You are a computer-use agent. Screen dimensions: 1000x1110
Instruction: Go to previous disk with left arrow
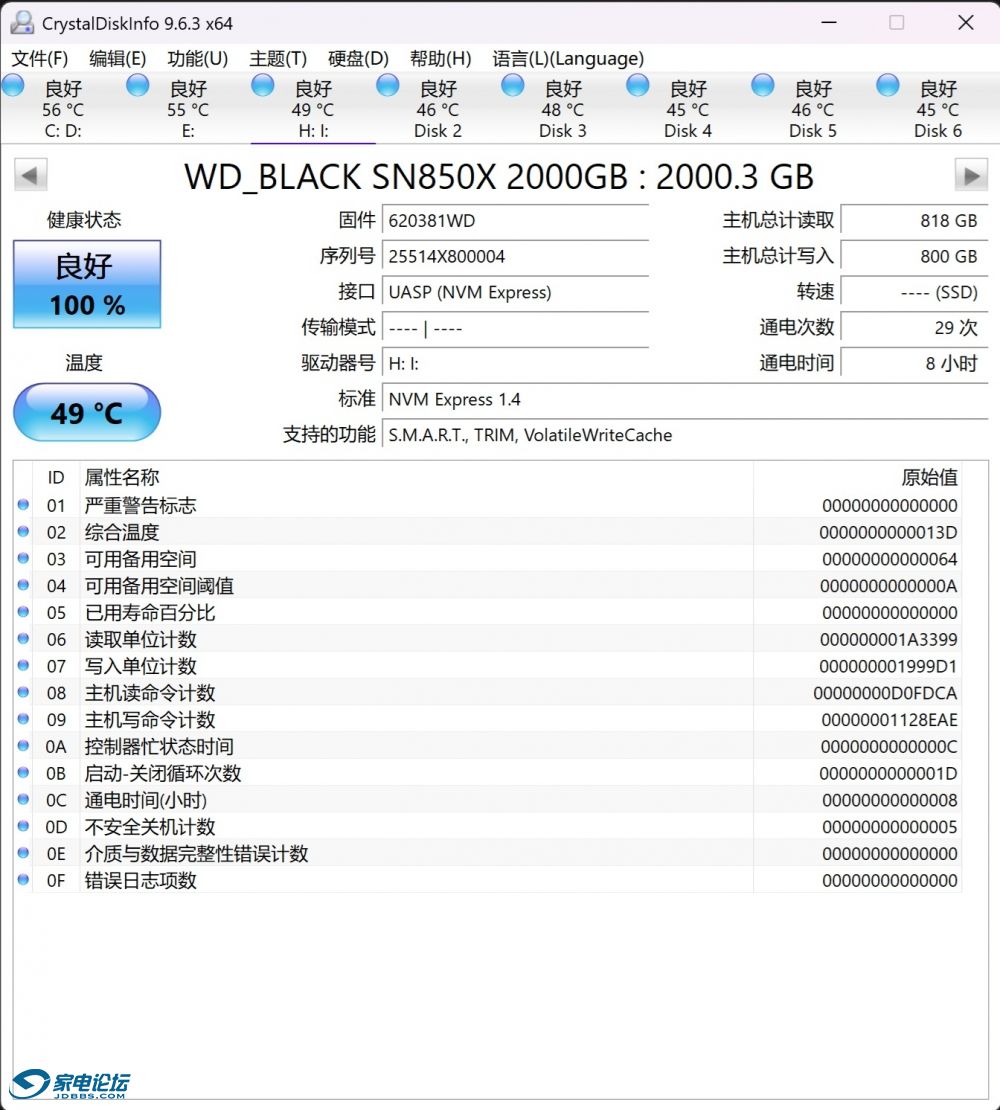tap(30, 175)
